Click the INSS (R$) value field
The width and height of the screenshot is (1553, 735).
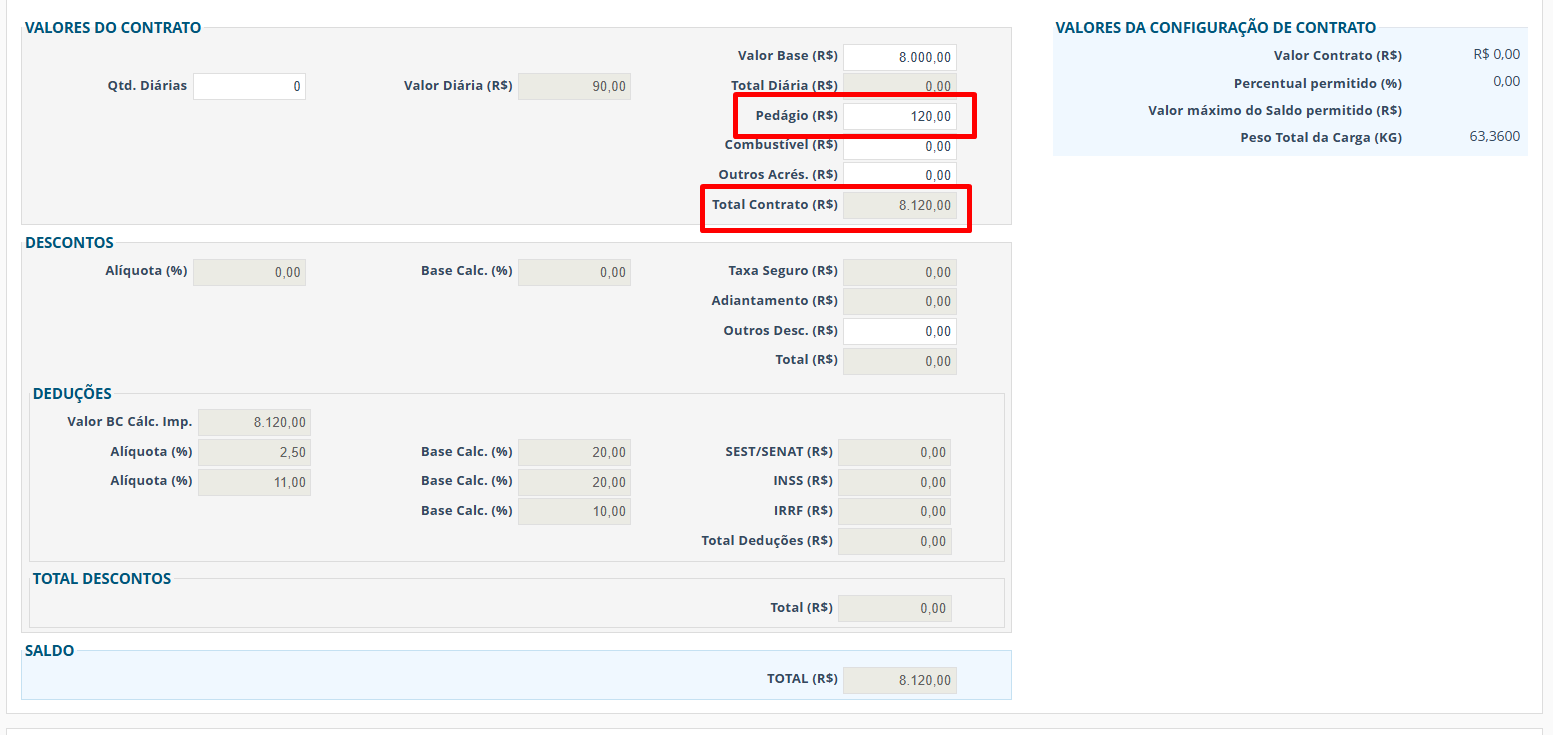[x=894, y=482]
